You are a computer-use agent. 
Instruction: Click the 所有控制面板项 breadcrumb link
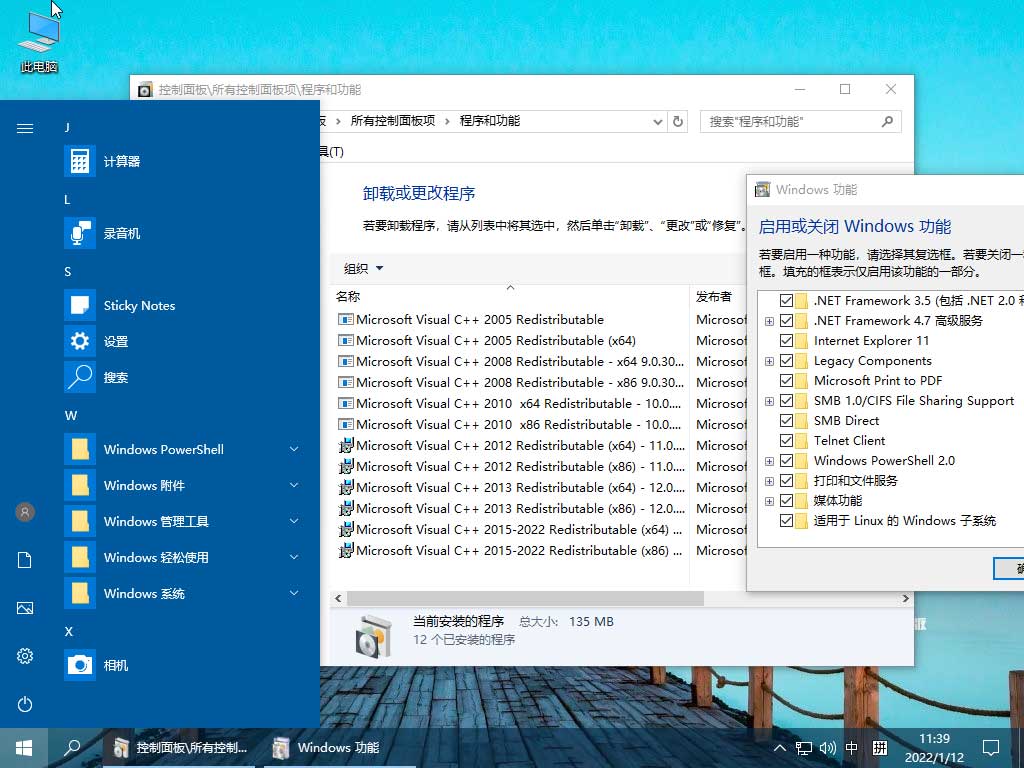click(392, 121)
